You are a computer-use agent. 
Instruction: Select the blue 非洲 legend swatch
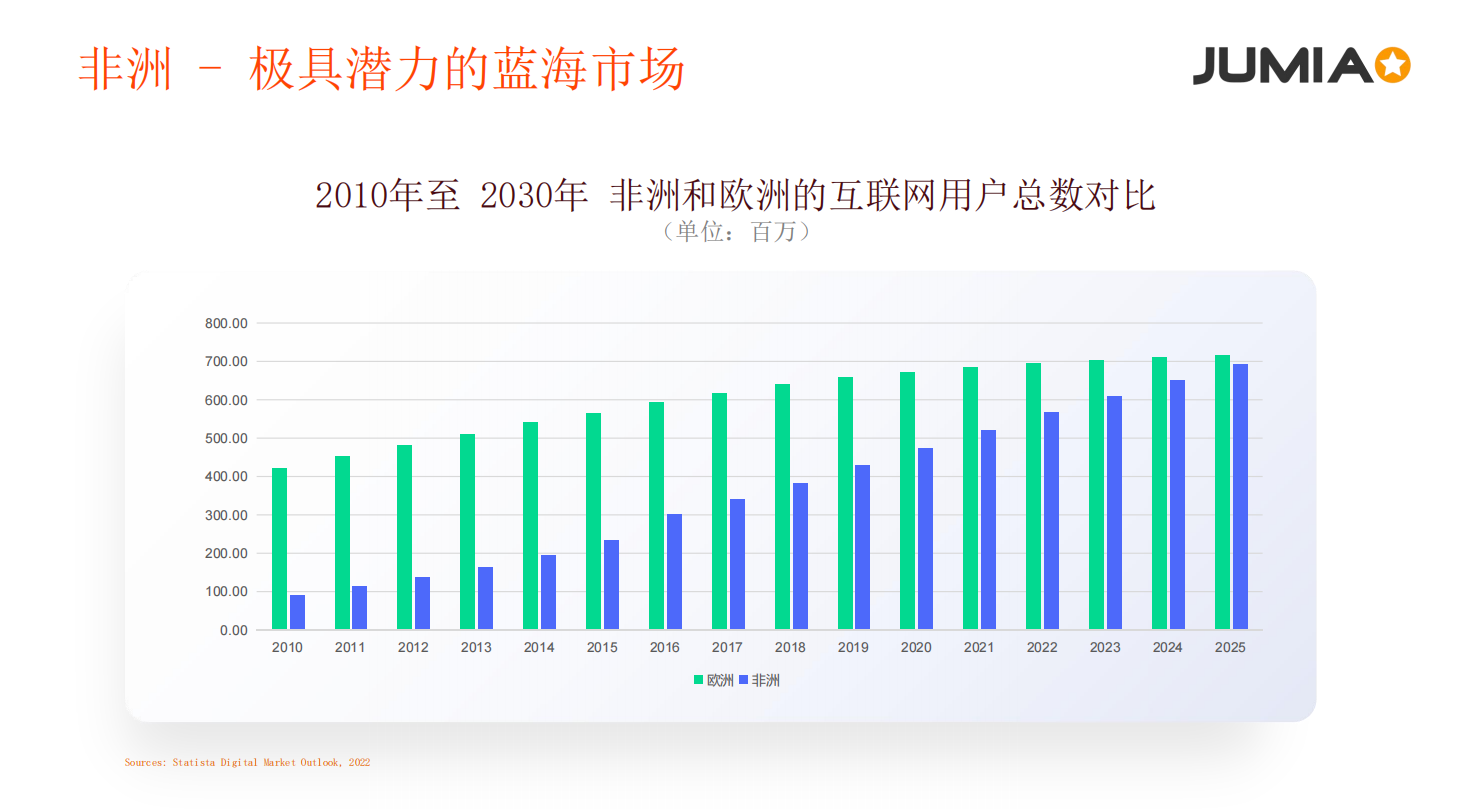[x=743, y=681]
